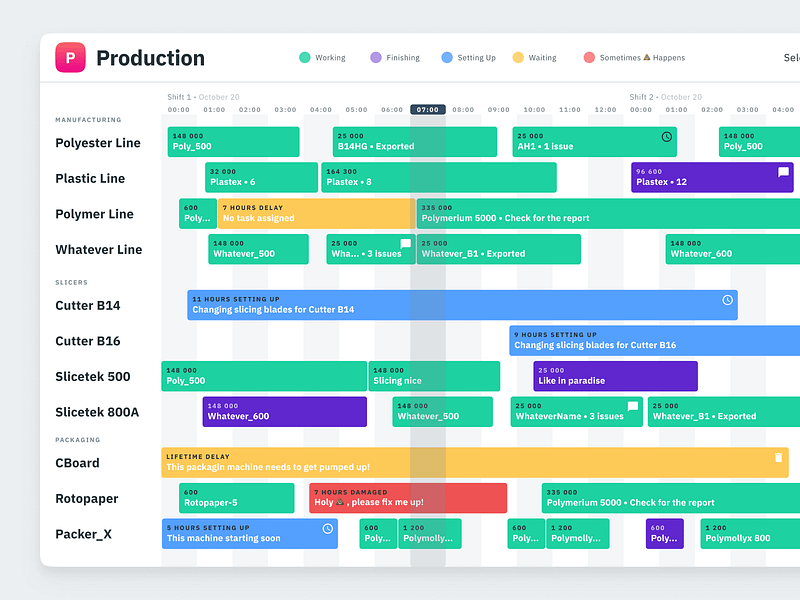Screen dimensions: 800x600
Task: Select the Cutter B16 row label
Action: (88, 341)
